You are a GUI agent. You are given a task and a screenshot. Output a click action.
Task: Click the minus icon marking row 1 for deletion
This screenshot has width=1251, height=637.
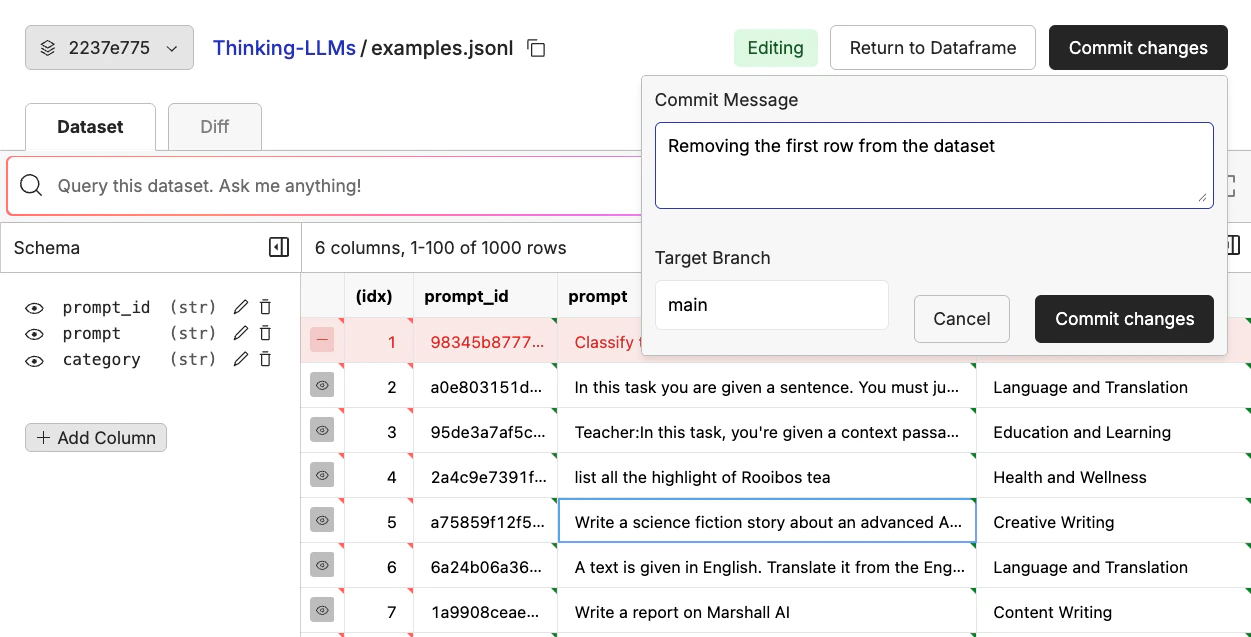[x=322, y=340]
